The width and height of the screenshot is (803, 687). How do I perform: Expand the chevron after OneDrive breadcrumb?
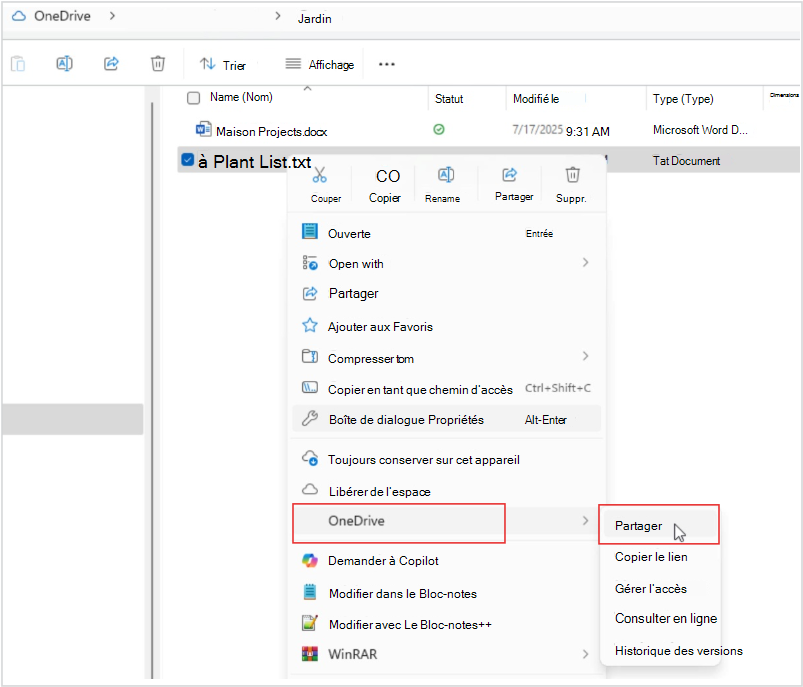coord(112,16)
